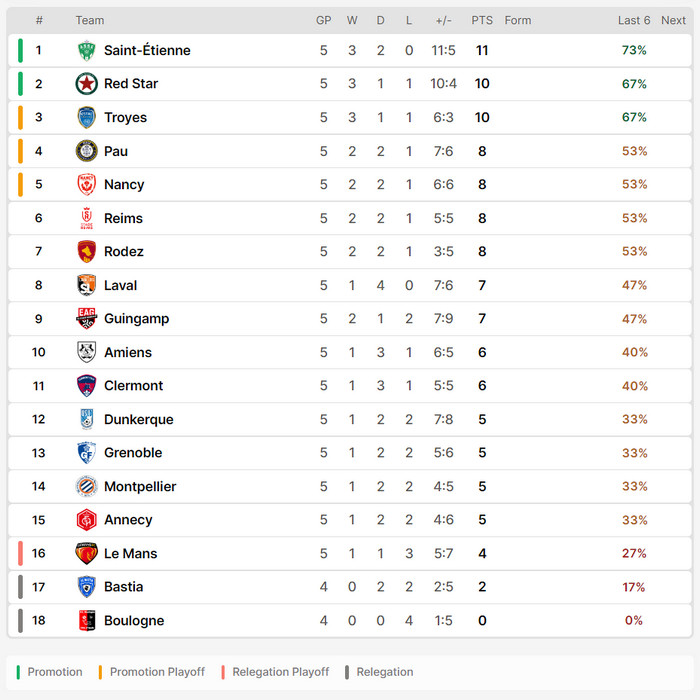
Task: Open the Nancy team name link
Action: tap(124, 185)
